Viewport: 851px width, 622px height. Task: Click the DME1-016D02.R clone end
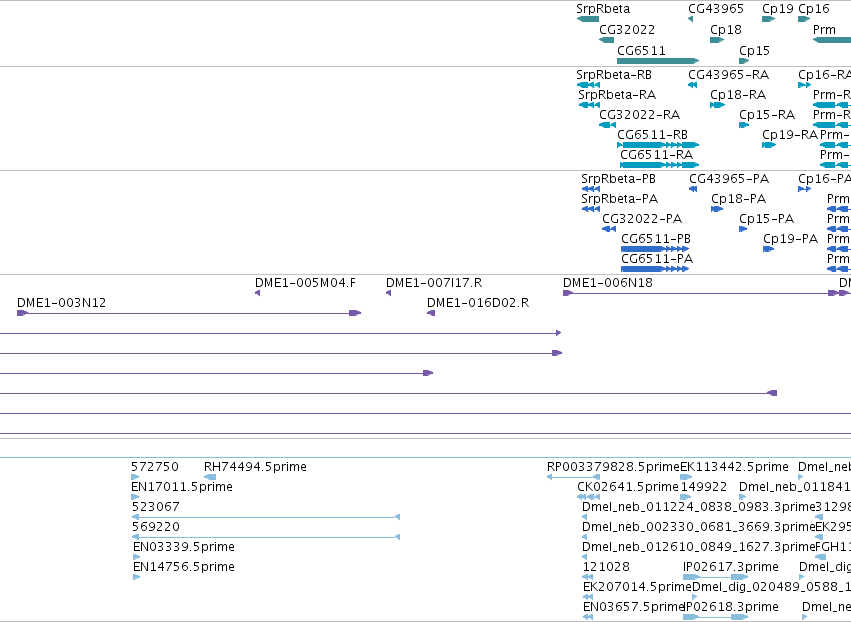coord(431,313)
